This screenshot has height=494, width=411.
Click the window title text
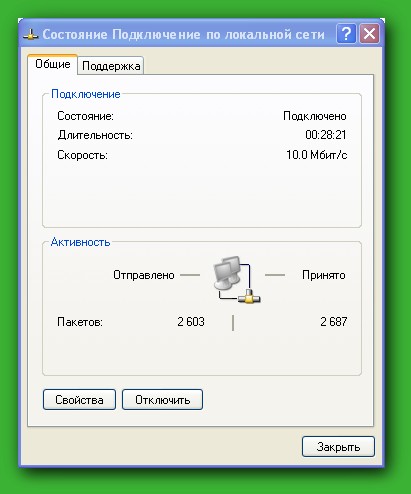click(184, 34)
